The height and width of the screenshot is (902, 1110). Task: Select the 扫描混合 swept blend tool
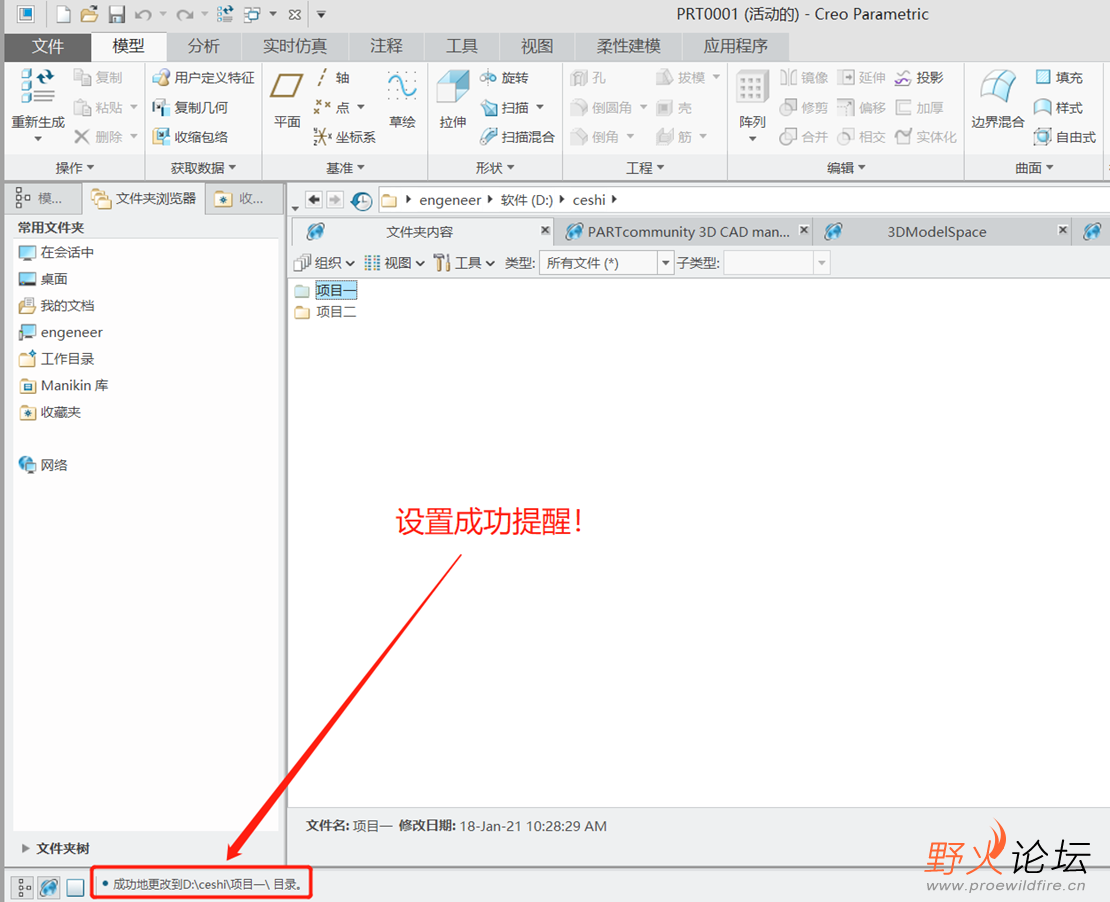coord(517,137)
